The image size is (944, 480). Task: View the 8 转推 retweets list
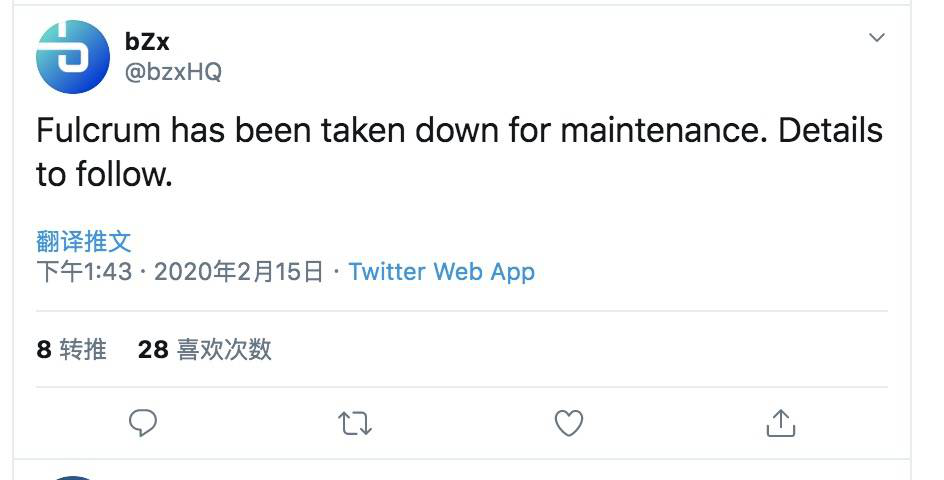[x=72, y=349]
